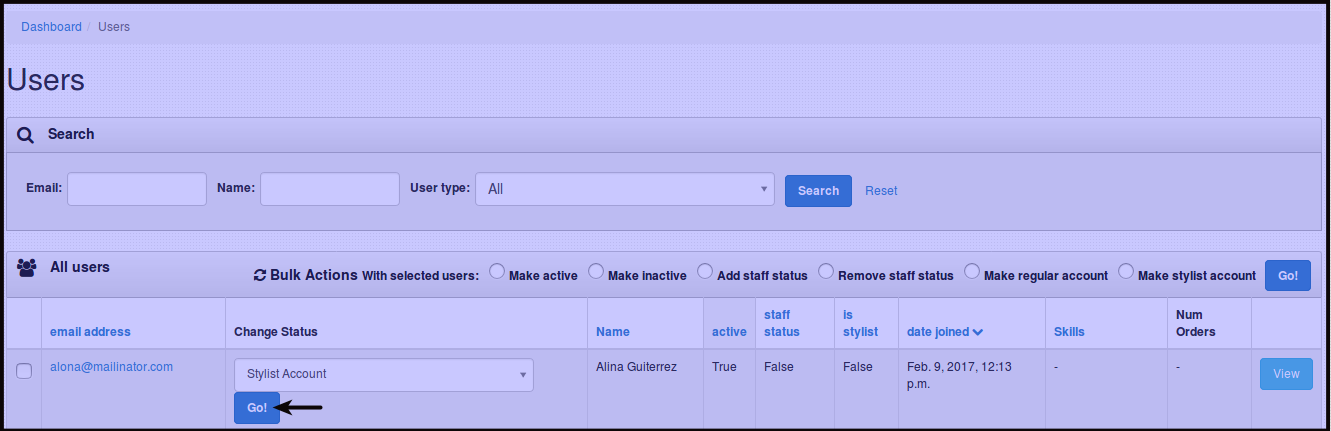Select Make regular account radio button

tap(972, 272)
